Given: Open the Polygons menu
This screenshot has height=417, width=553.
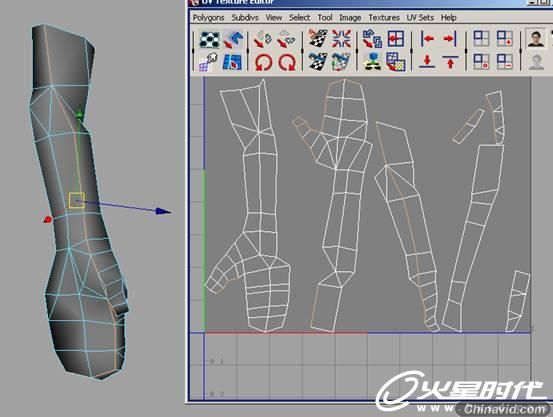Looking at the screenshot, I should [x=208, y=18].
